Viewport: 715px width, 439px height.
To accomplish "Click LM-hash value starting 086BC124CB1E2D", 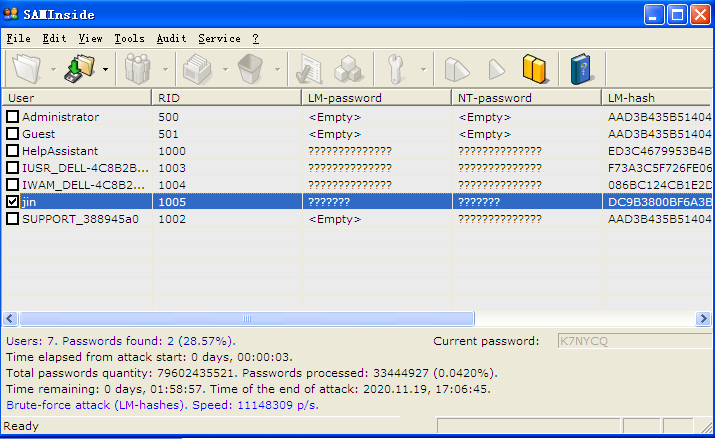I will 659,185.
